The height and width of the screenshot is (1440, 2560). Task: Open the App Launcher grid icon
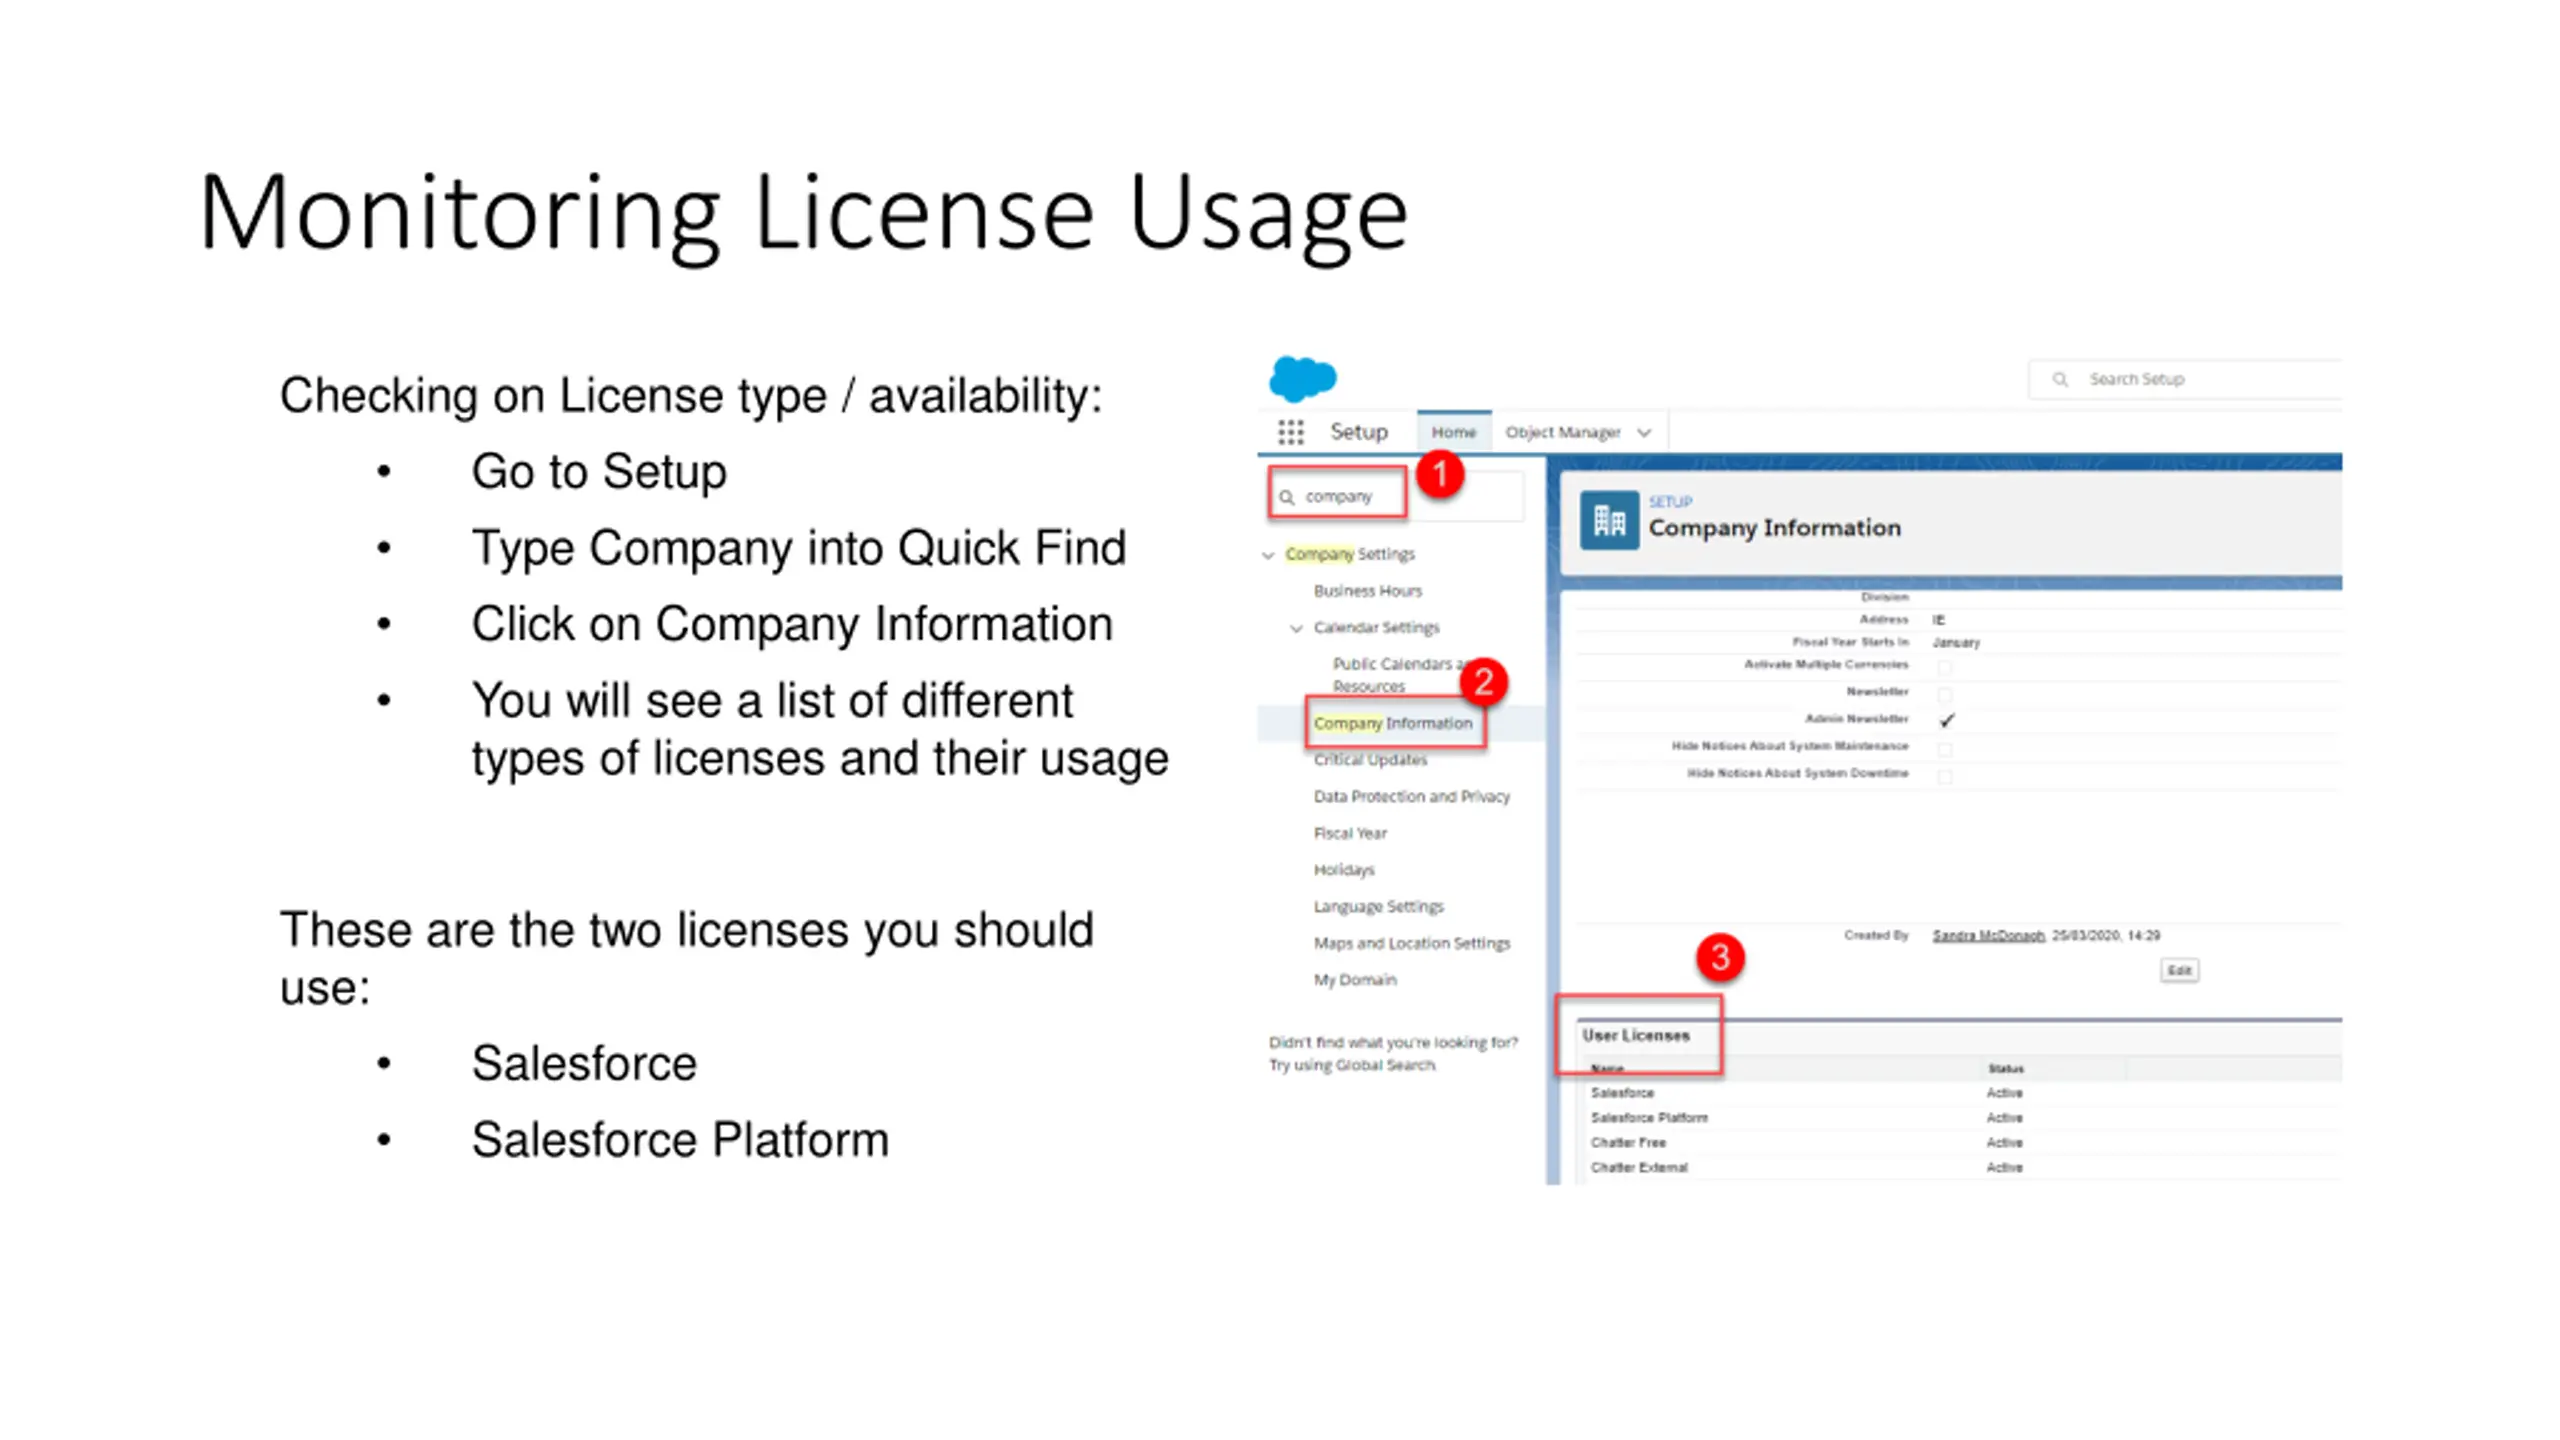pyautogui.click(x=1290, y=432)
